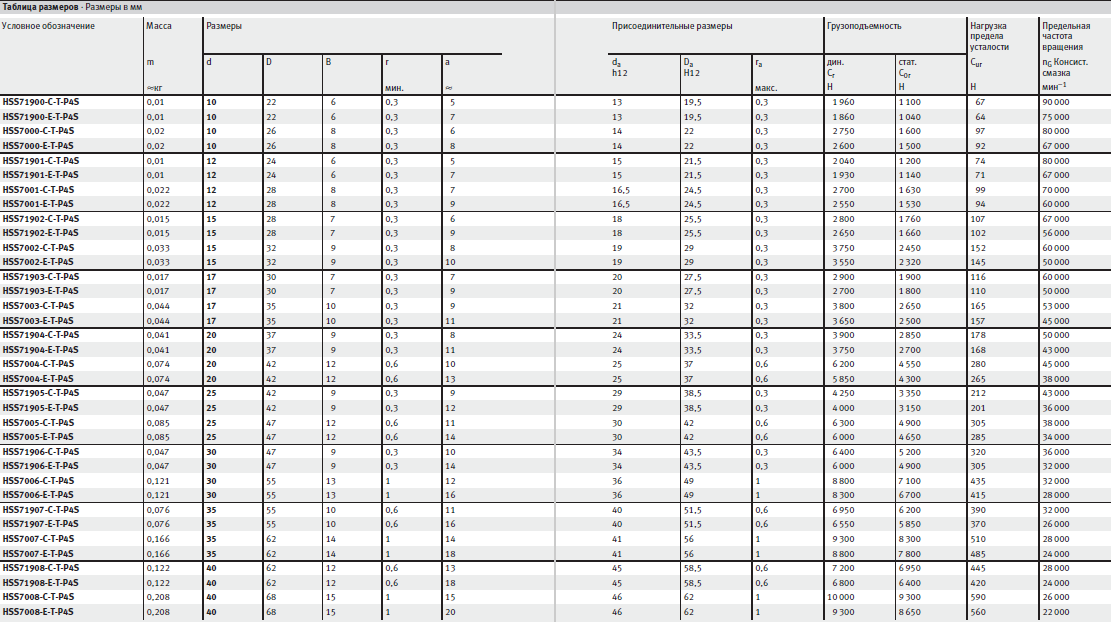Select designation HSS71903-C-T-P4S
1111x622 pixels.
click(x=41, y=277)
